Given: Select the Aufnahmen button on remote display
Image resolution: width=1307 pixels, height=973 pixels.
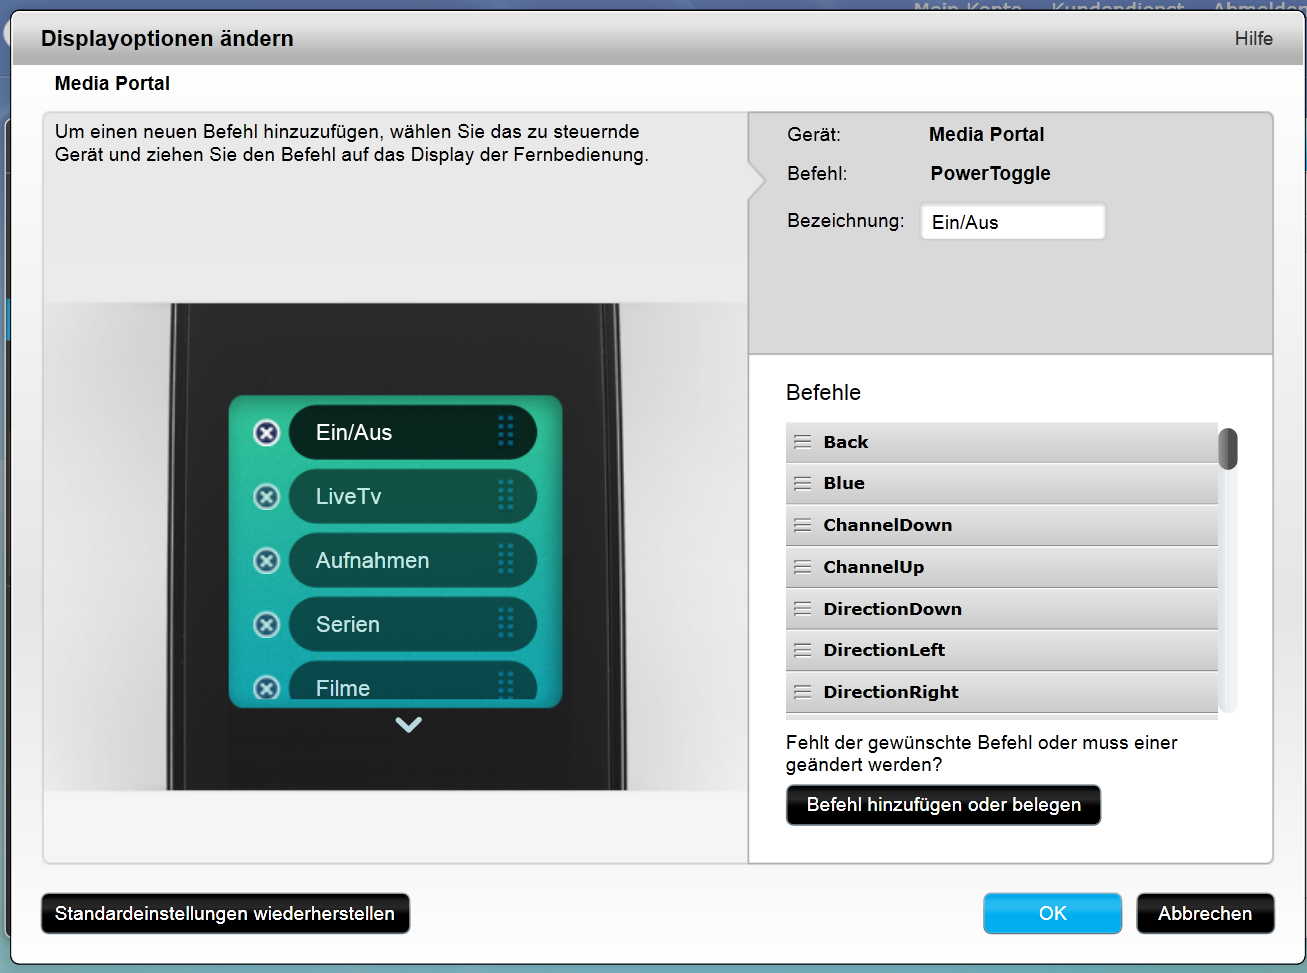Looking at the screenshot, I should coord(400,561).
